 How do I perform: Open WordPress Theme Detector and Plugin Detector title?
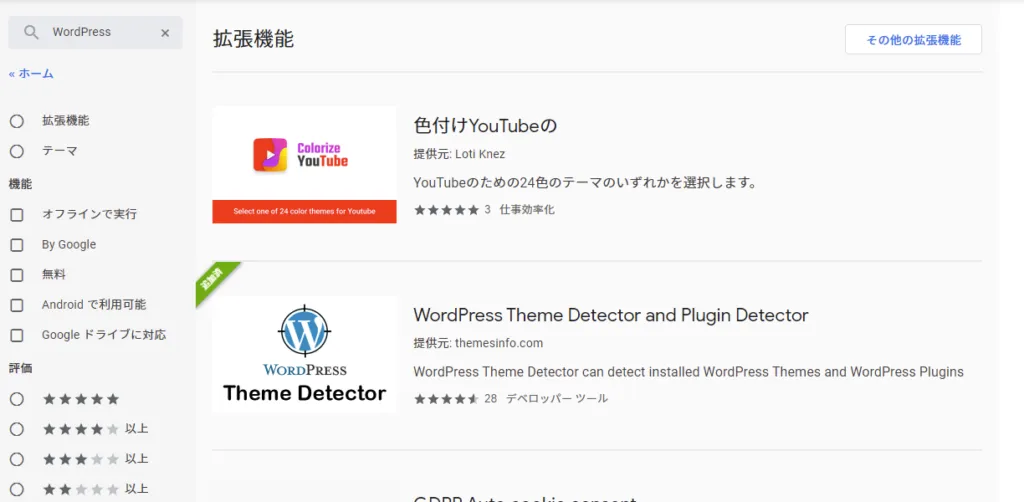[610, 315]
